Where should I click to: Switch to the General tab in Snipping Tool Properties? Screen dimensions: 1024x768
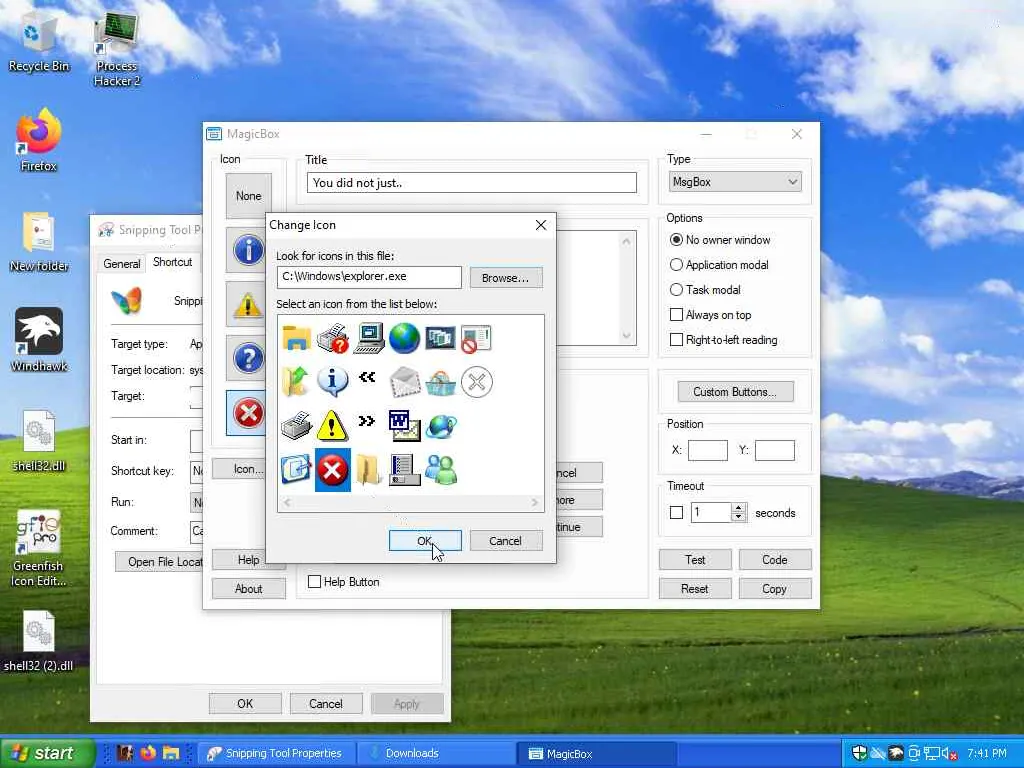121,263
